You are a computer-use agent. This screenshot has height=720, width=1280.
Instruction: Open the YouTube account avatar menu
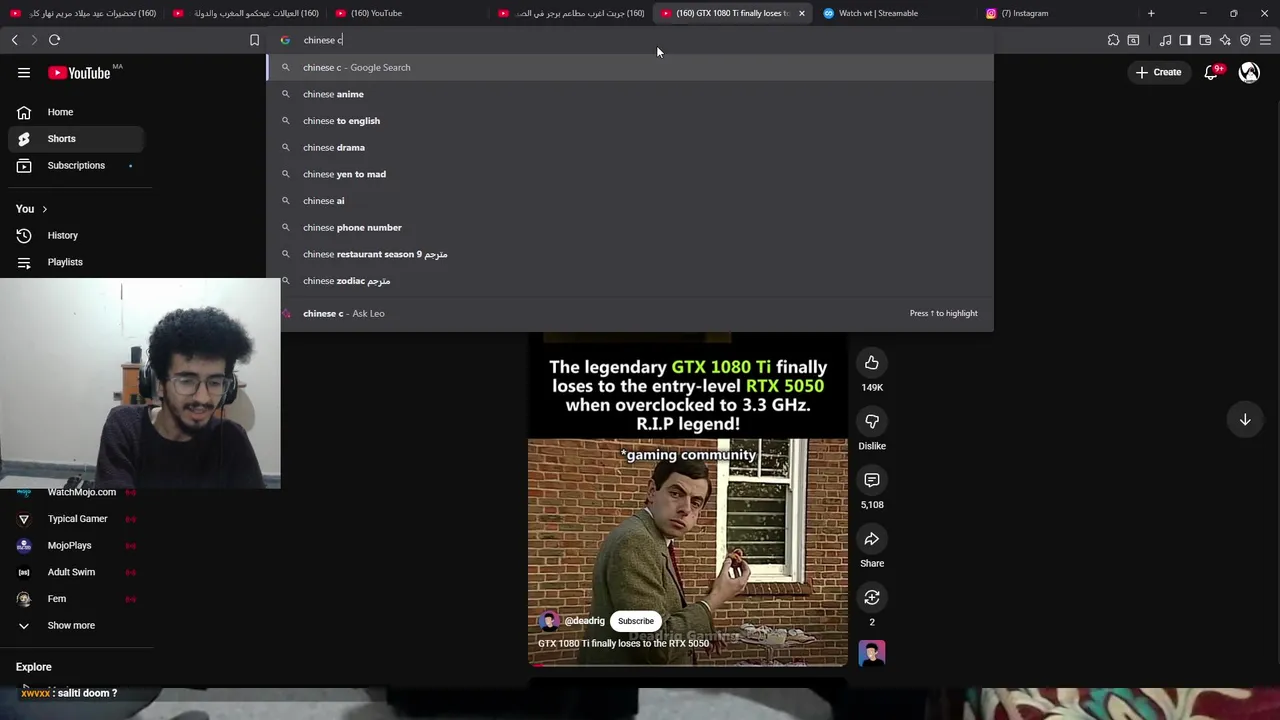(x=1249, y=72)
